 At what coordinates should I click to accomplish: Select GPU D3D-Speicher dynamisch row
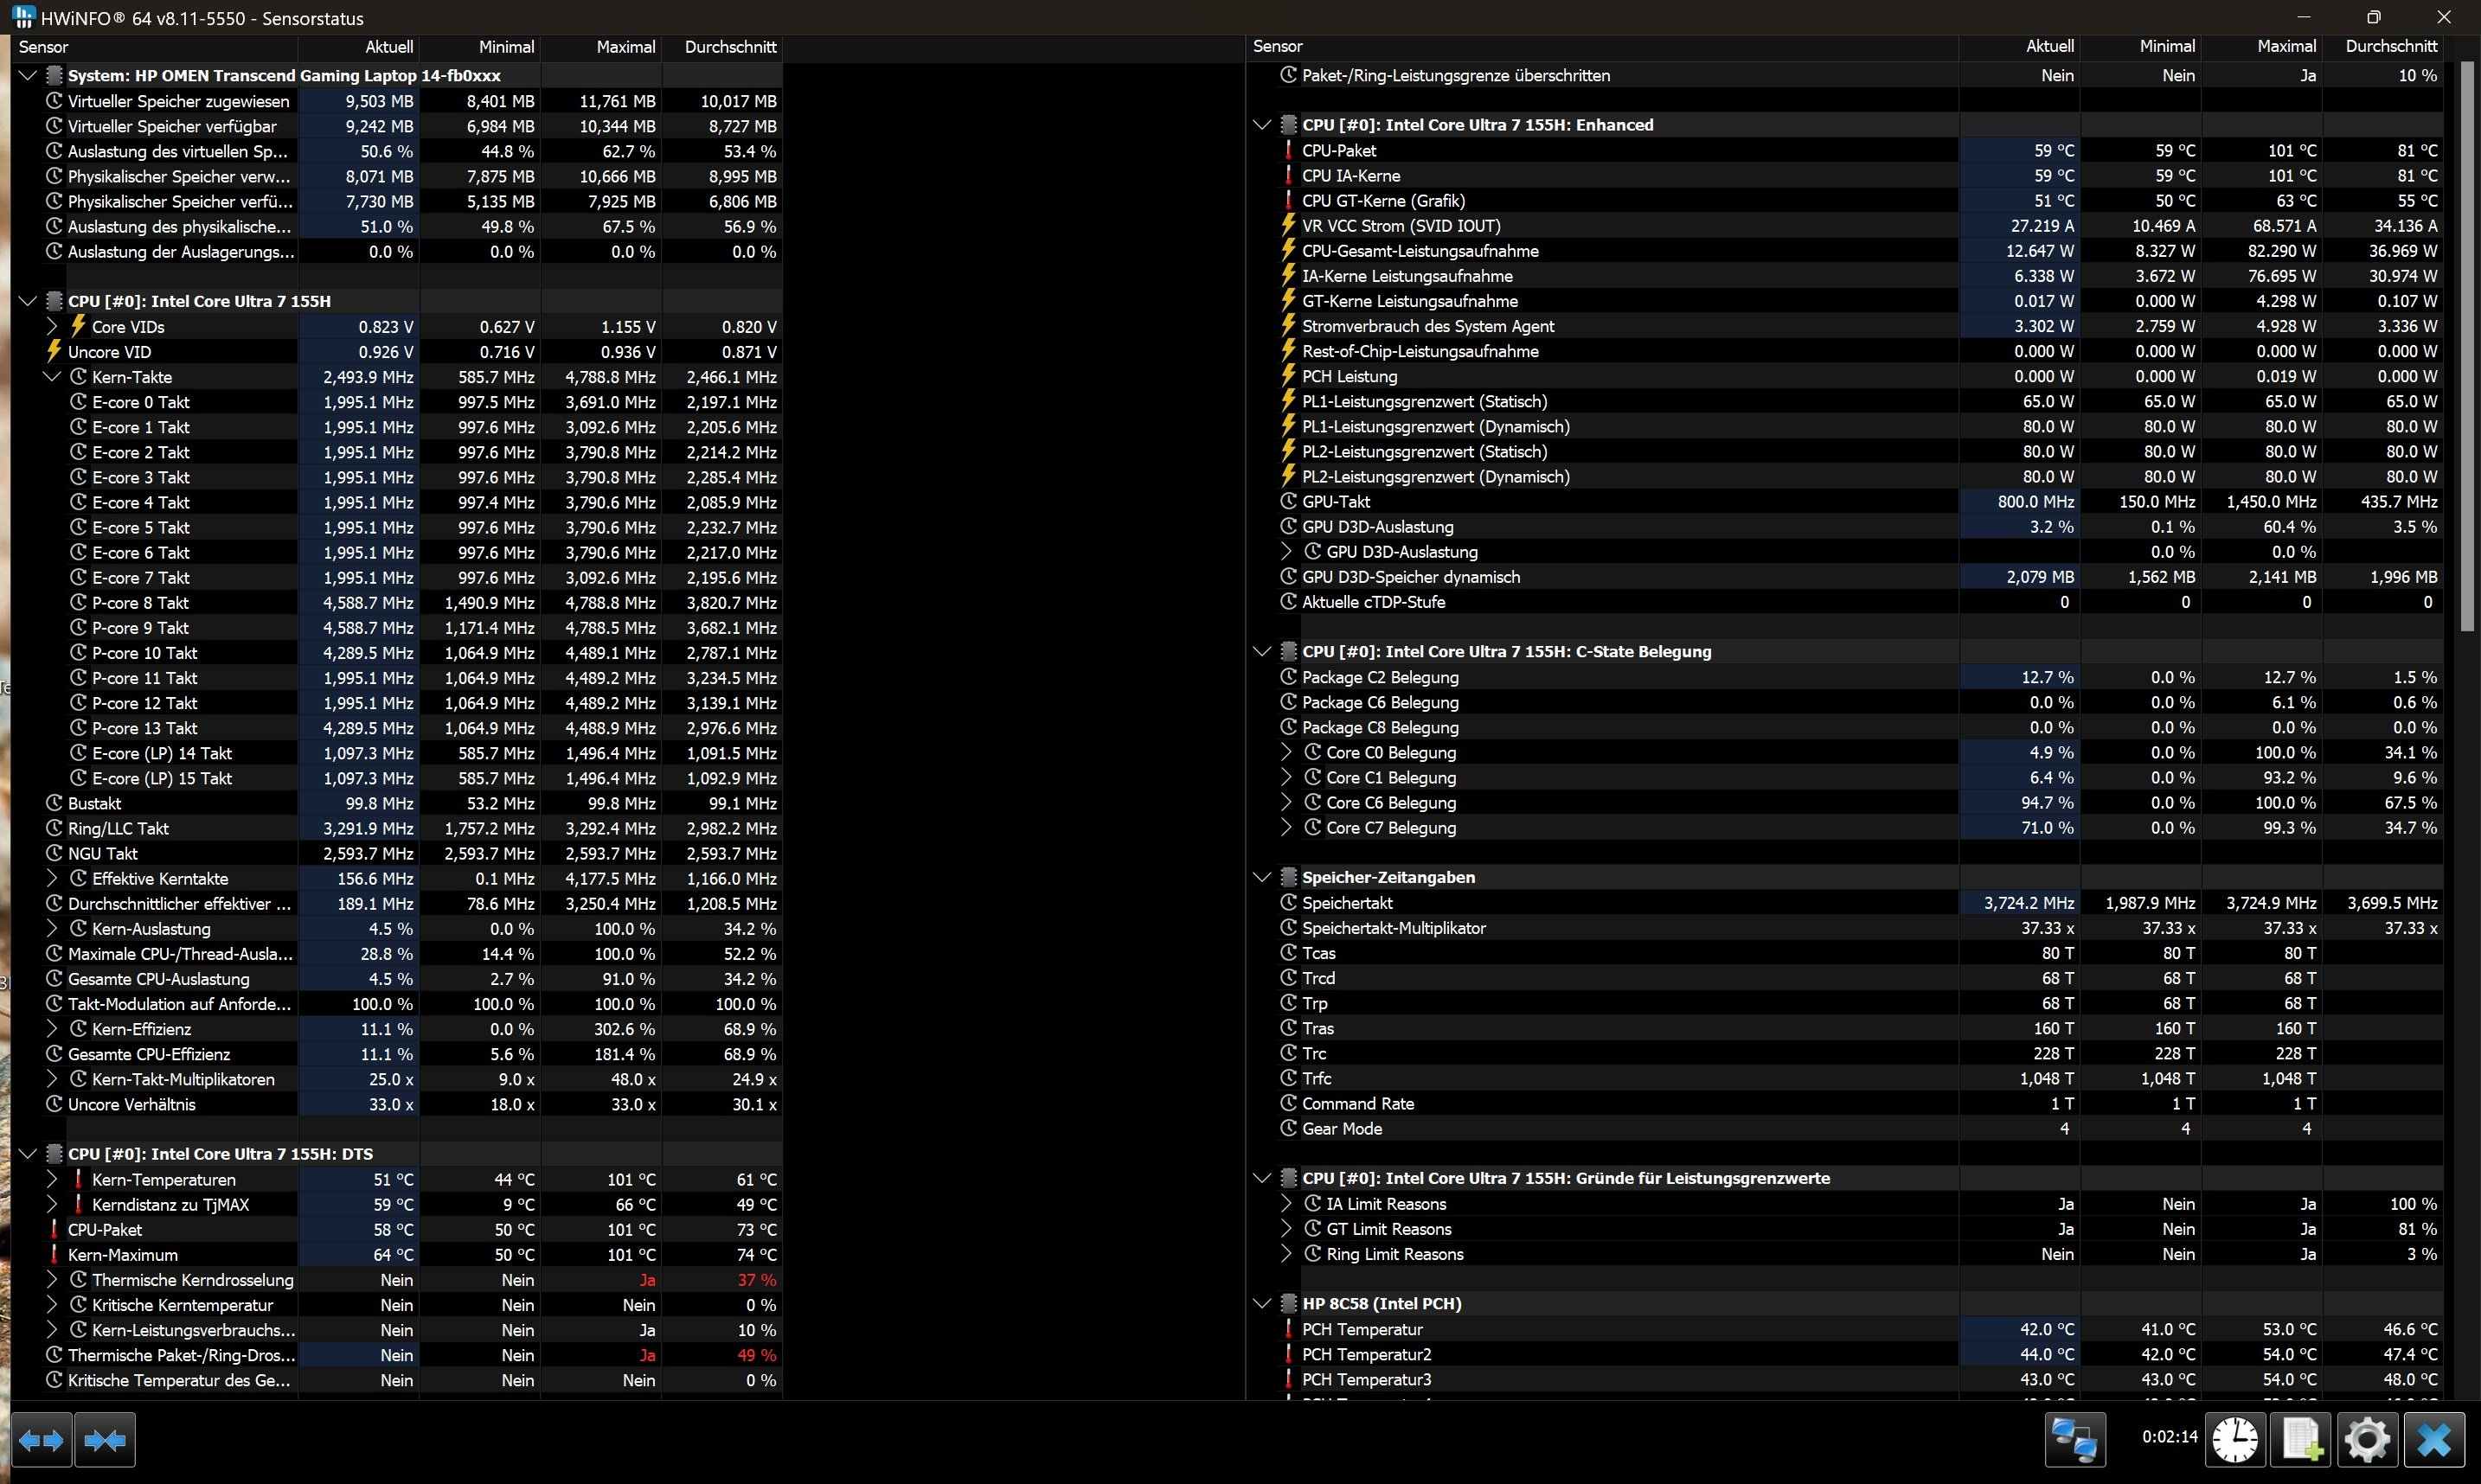(1845, 577)
